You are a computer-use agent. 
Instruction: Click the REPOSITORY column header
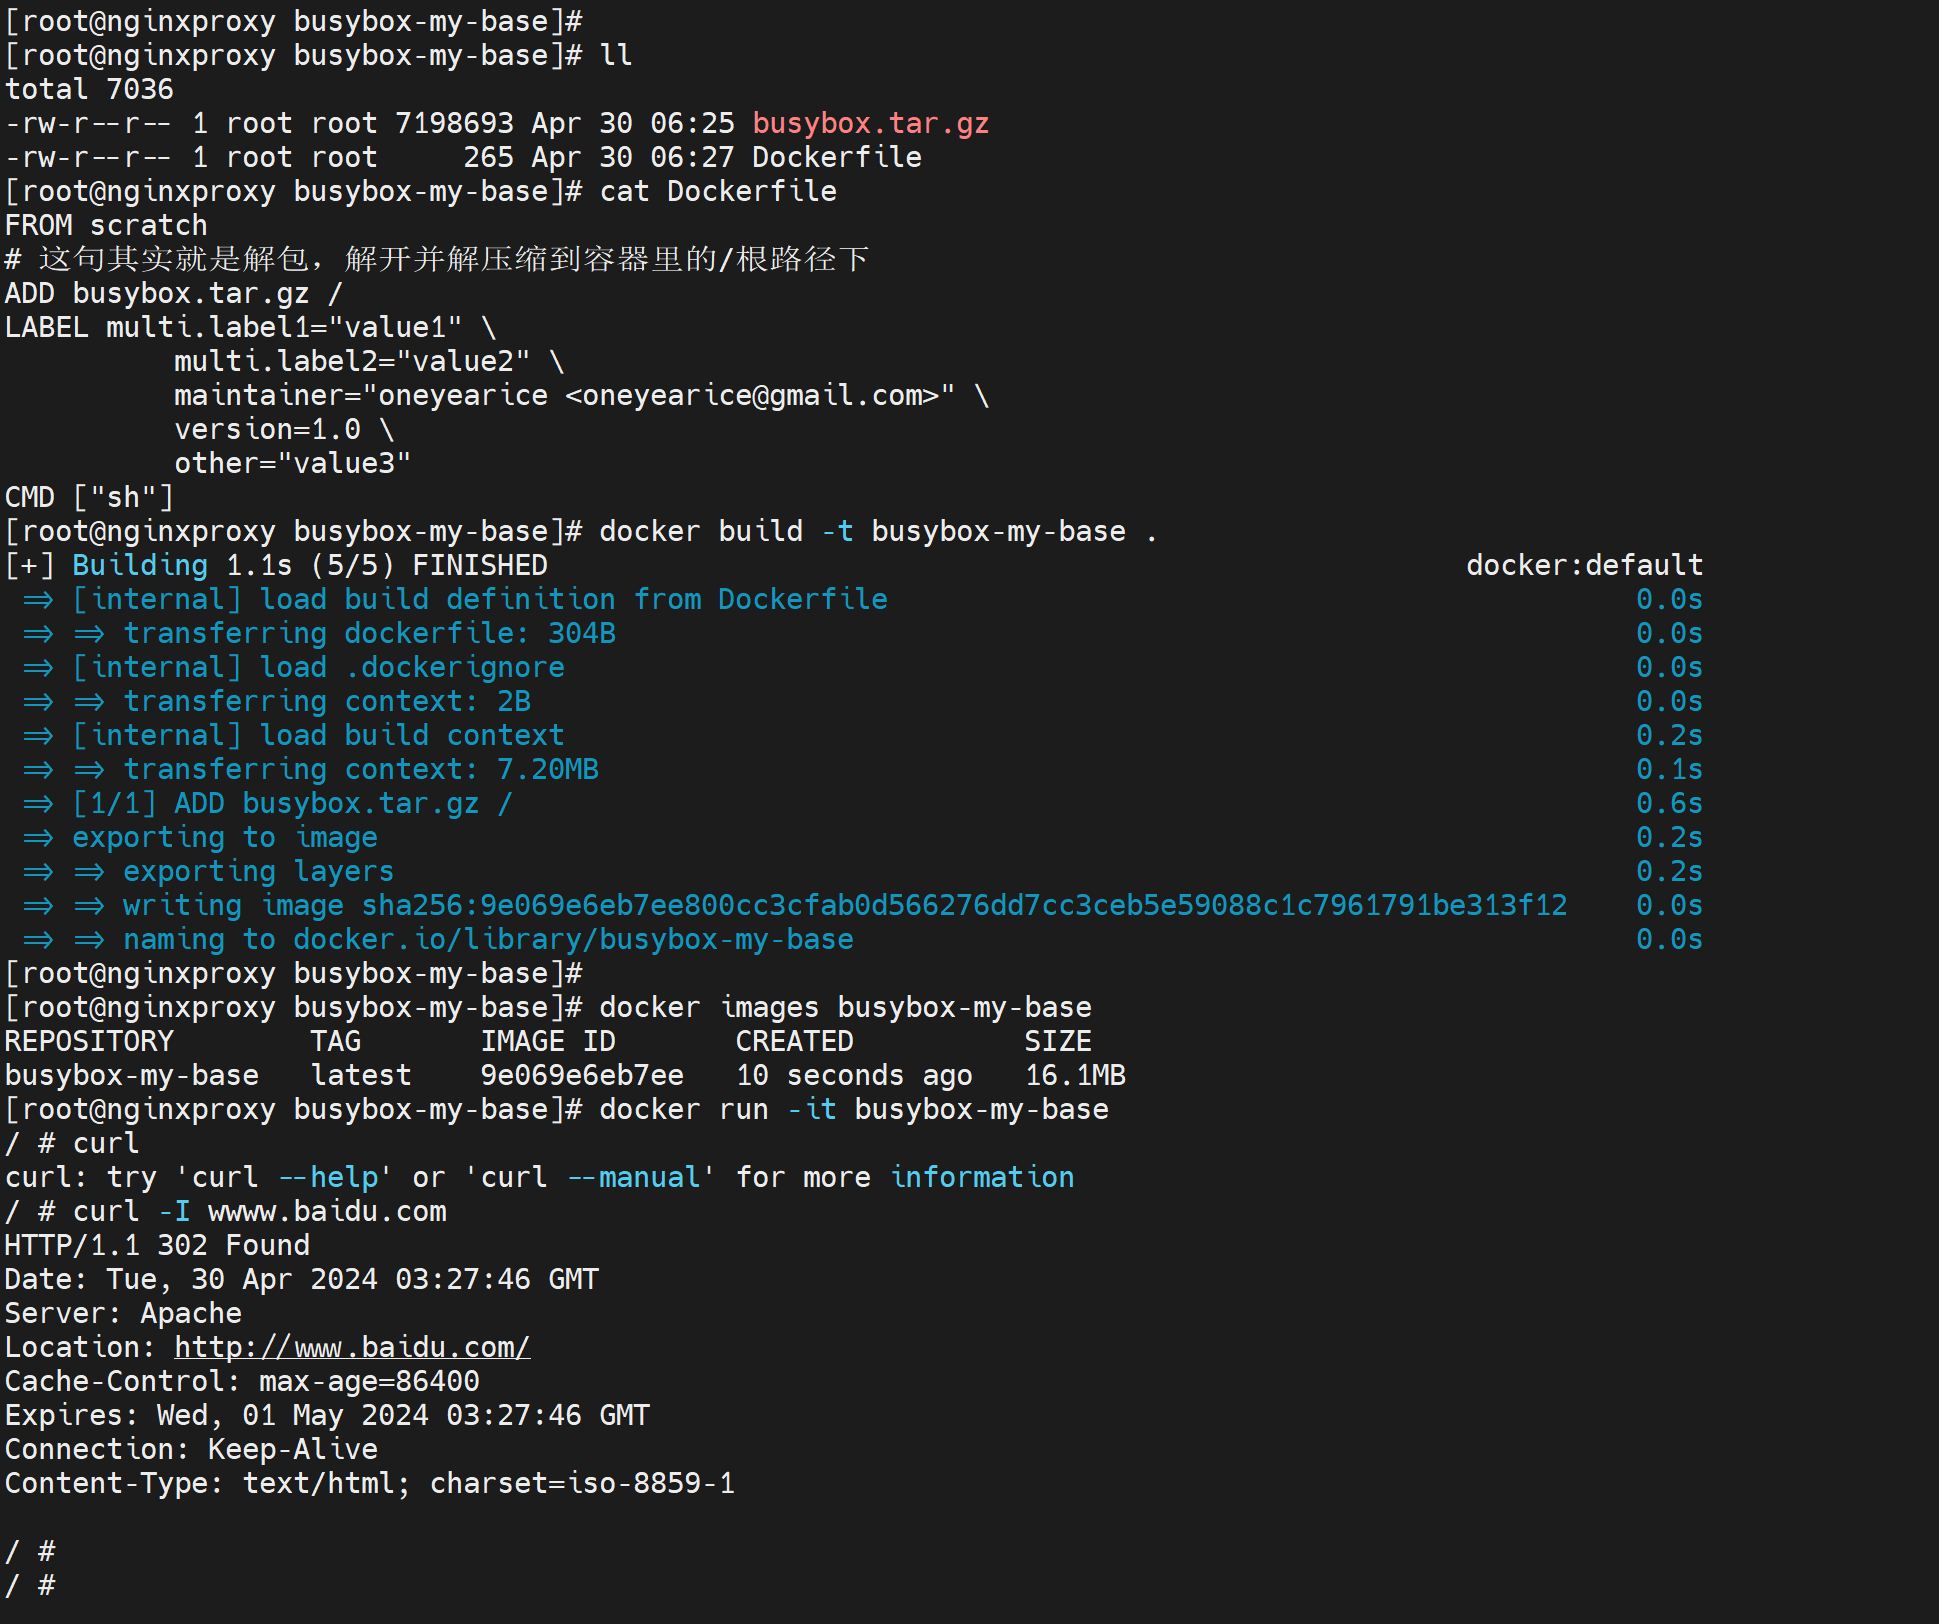(89, 1041)
